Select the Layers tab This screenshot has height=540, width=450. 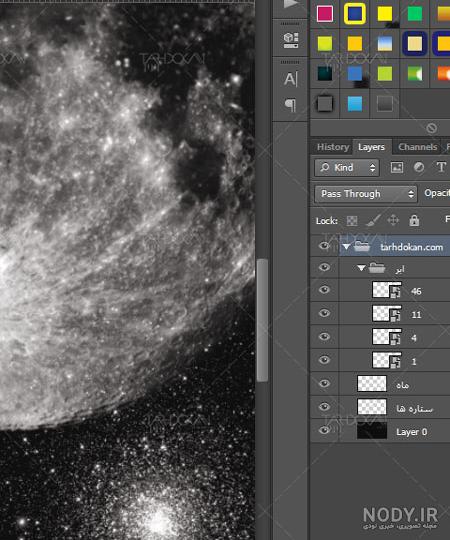pos(371,147)
